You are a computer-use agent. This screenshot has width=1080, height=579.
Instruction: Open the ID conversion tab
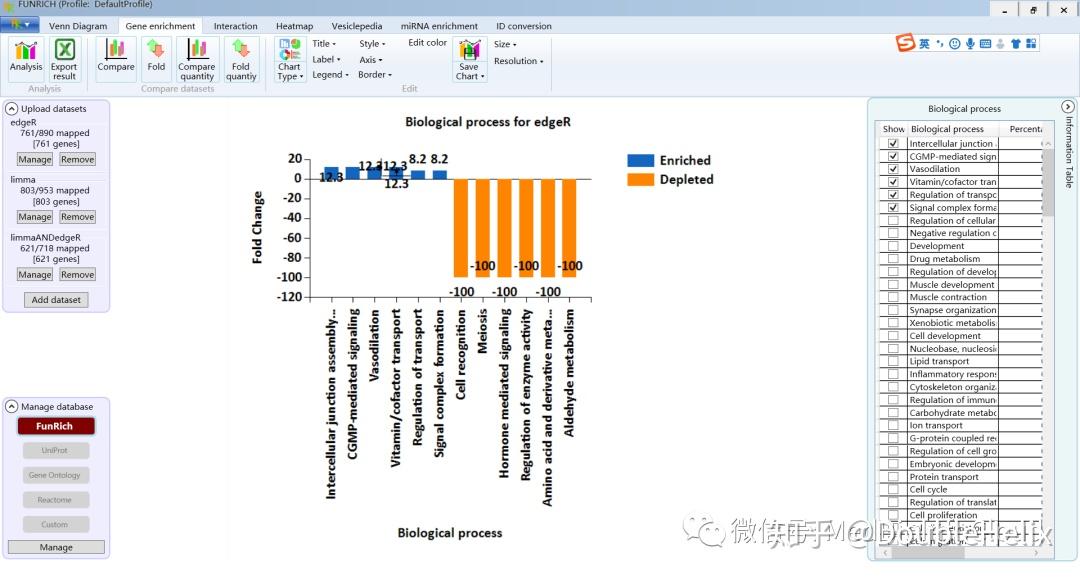tap(524, 25)
